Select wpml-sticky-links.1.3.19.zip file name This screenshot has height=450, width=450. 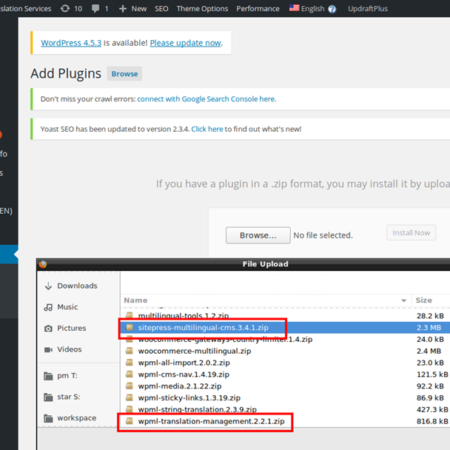point(189,398)
